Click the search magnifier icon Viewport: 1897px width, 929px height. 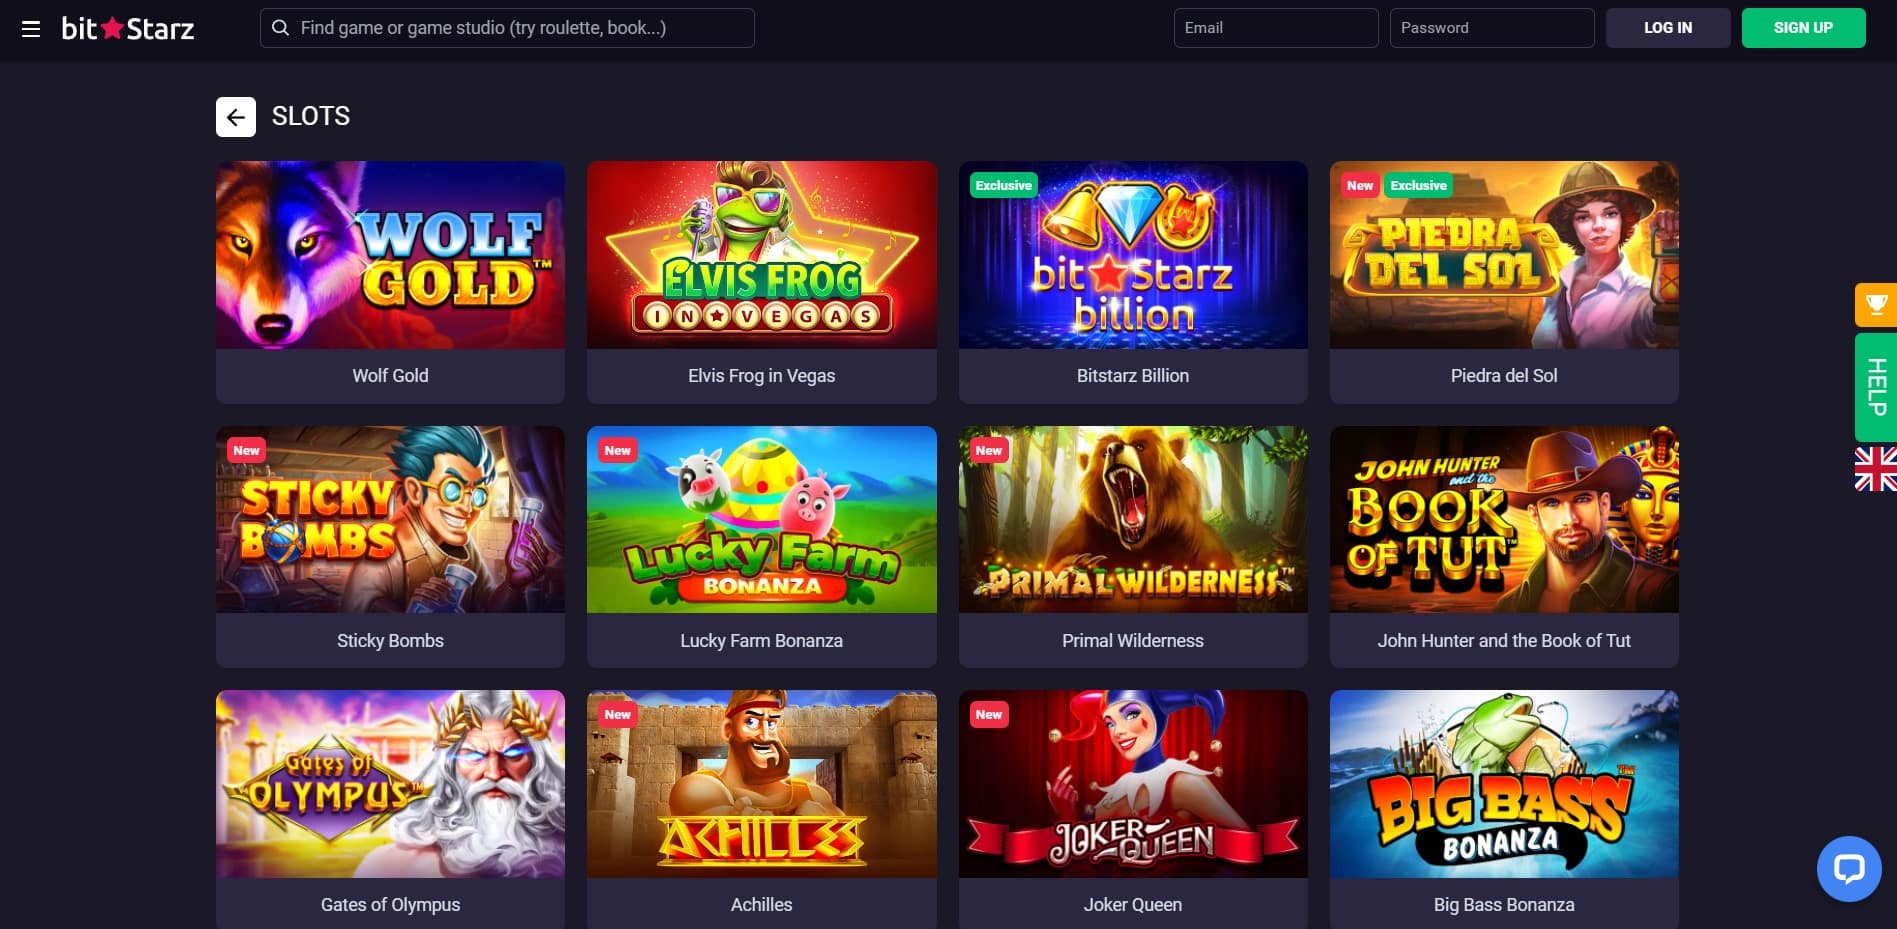pos(281,28)
